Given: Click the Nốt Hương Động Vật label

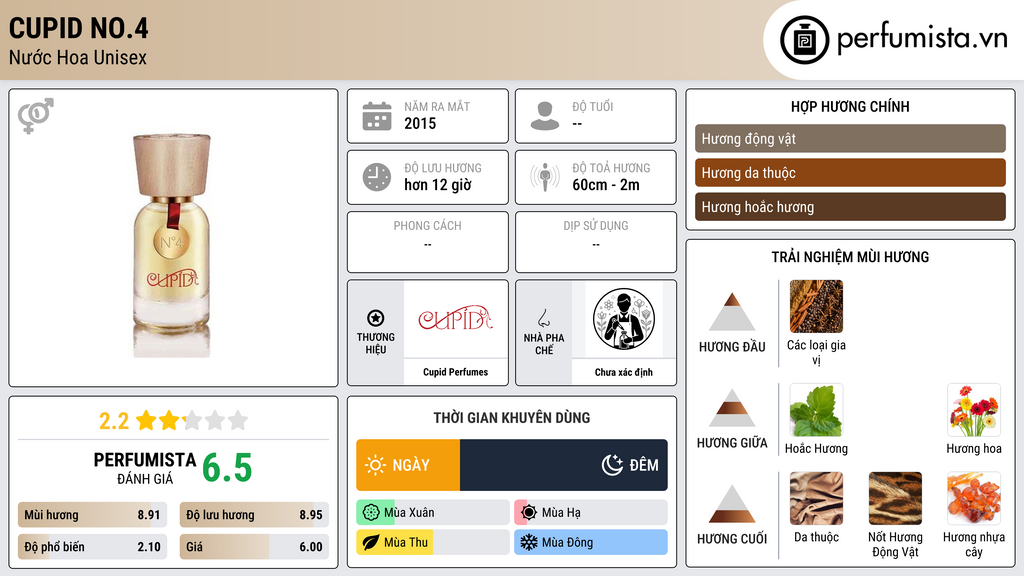Looking at the screenshot, I should [895, 544].
